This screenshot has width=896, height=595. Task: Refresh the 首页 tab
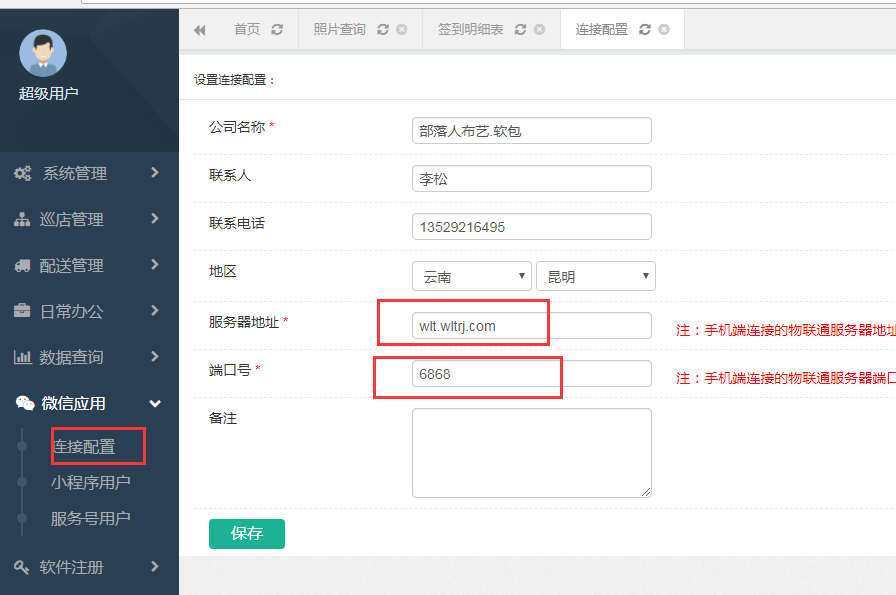277,29
